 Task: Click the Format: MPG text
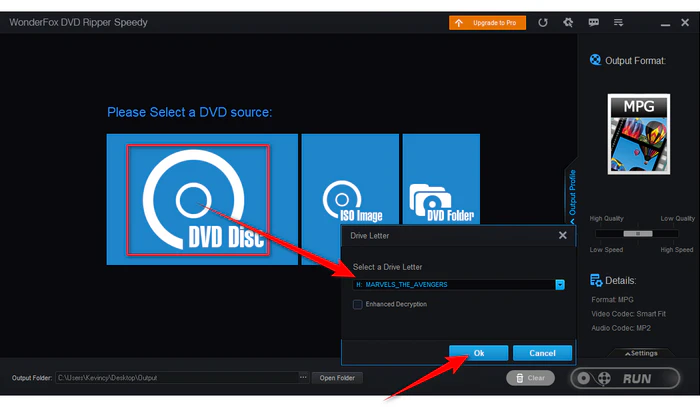[x=612, y=299]
